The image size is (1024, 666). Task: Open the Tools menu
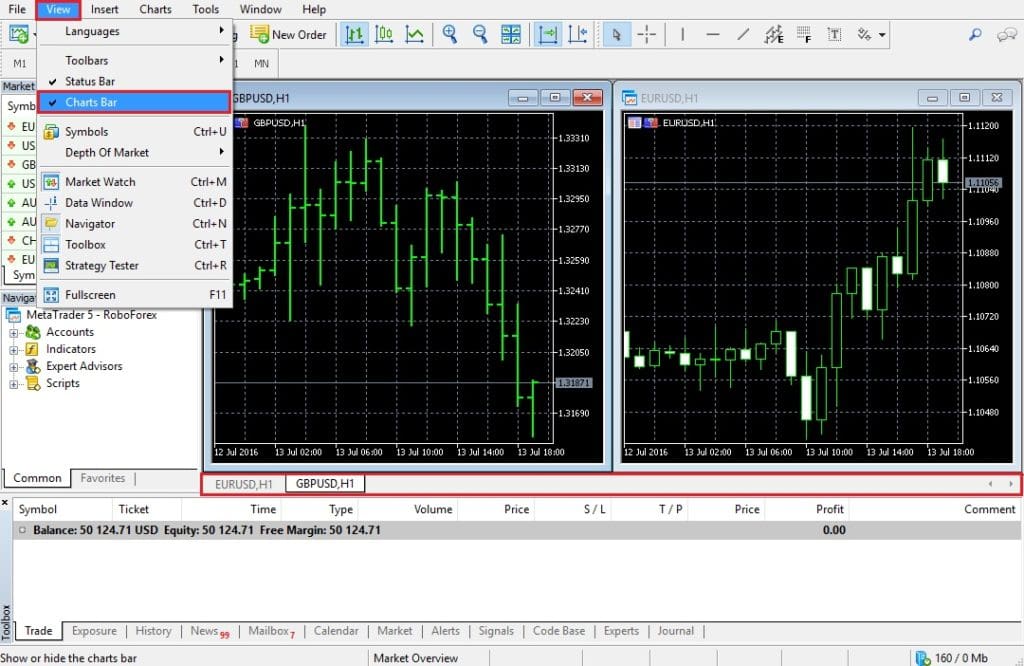coord(206,9)
